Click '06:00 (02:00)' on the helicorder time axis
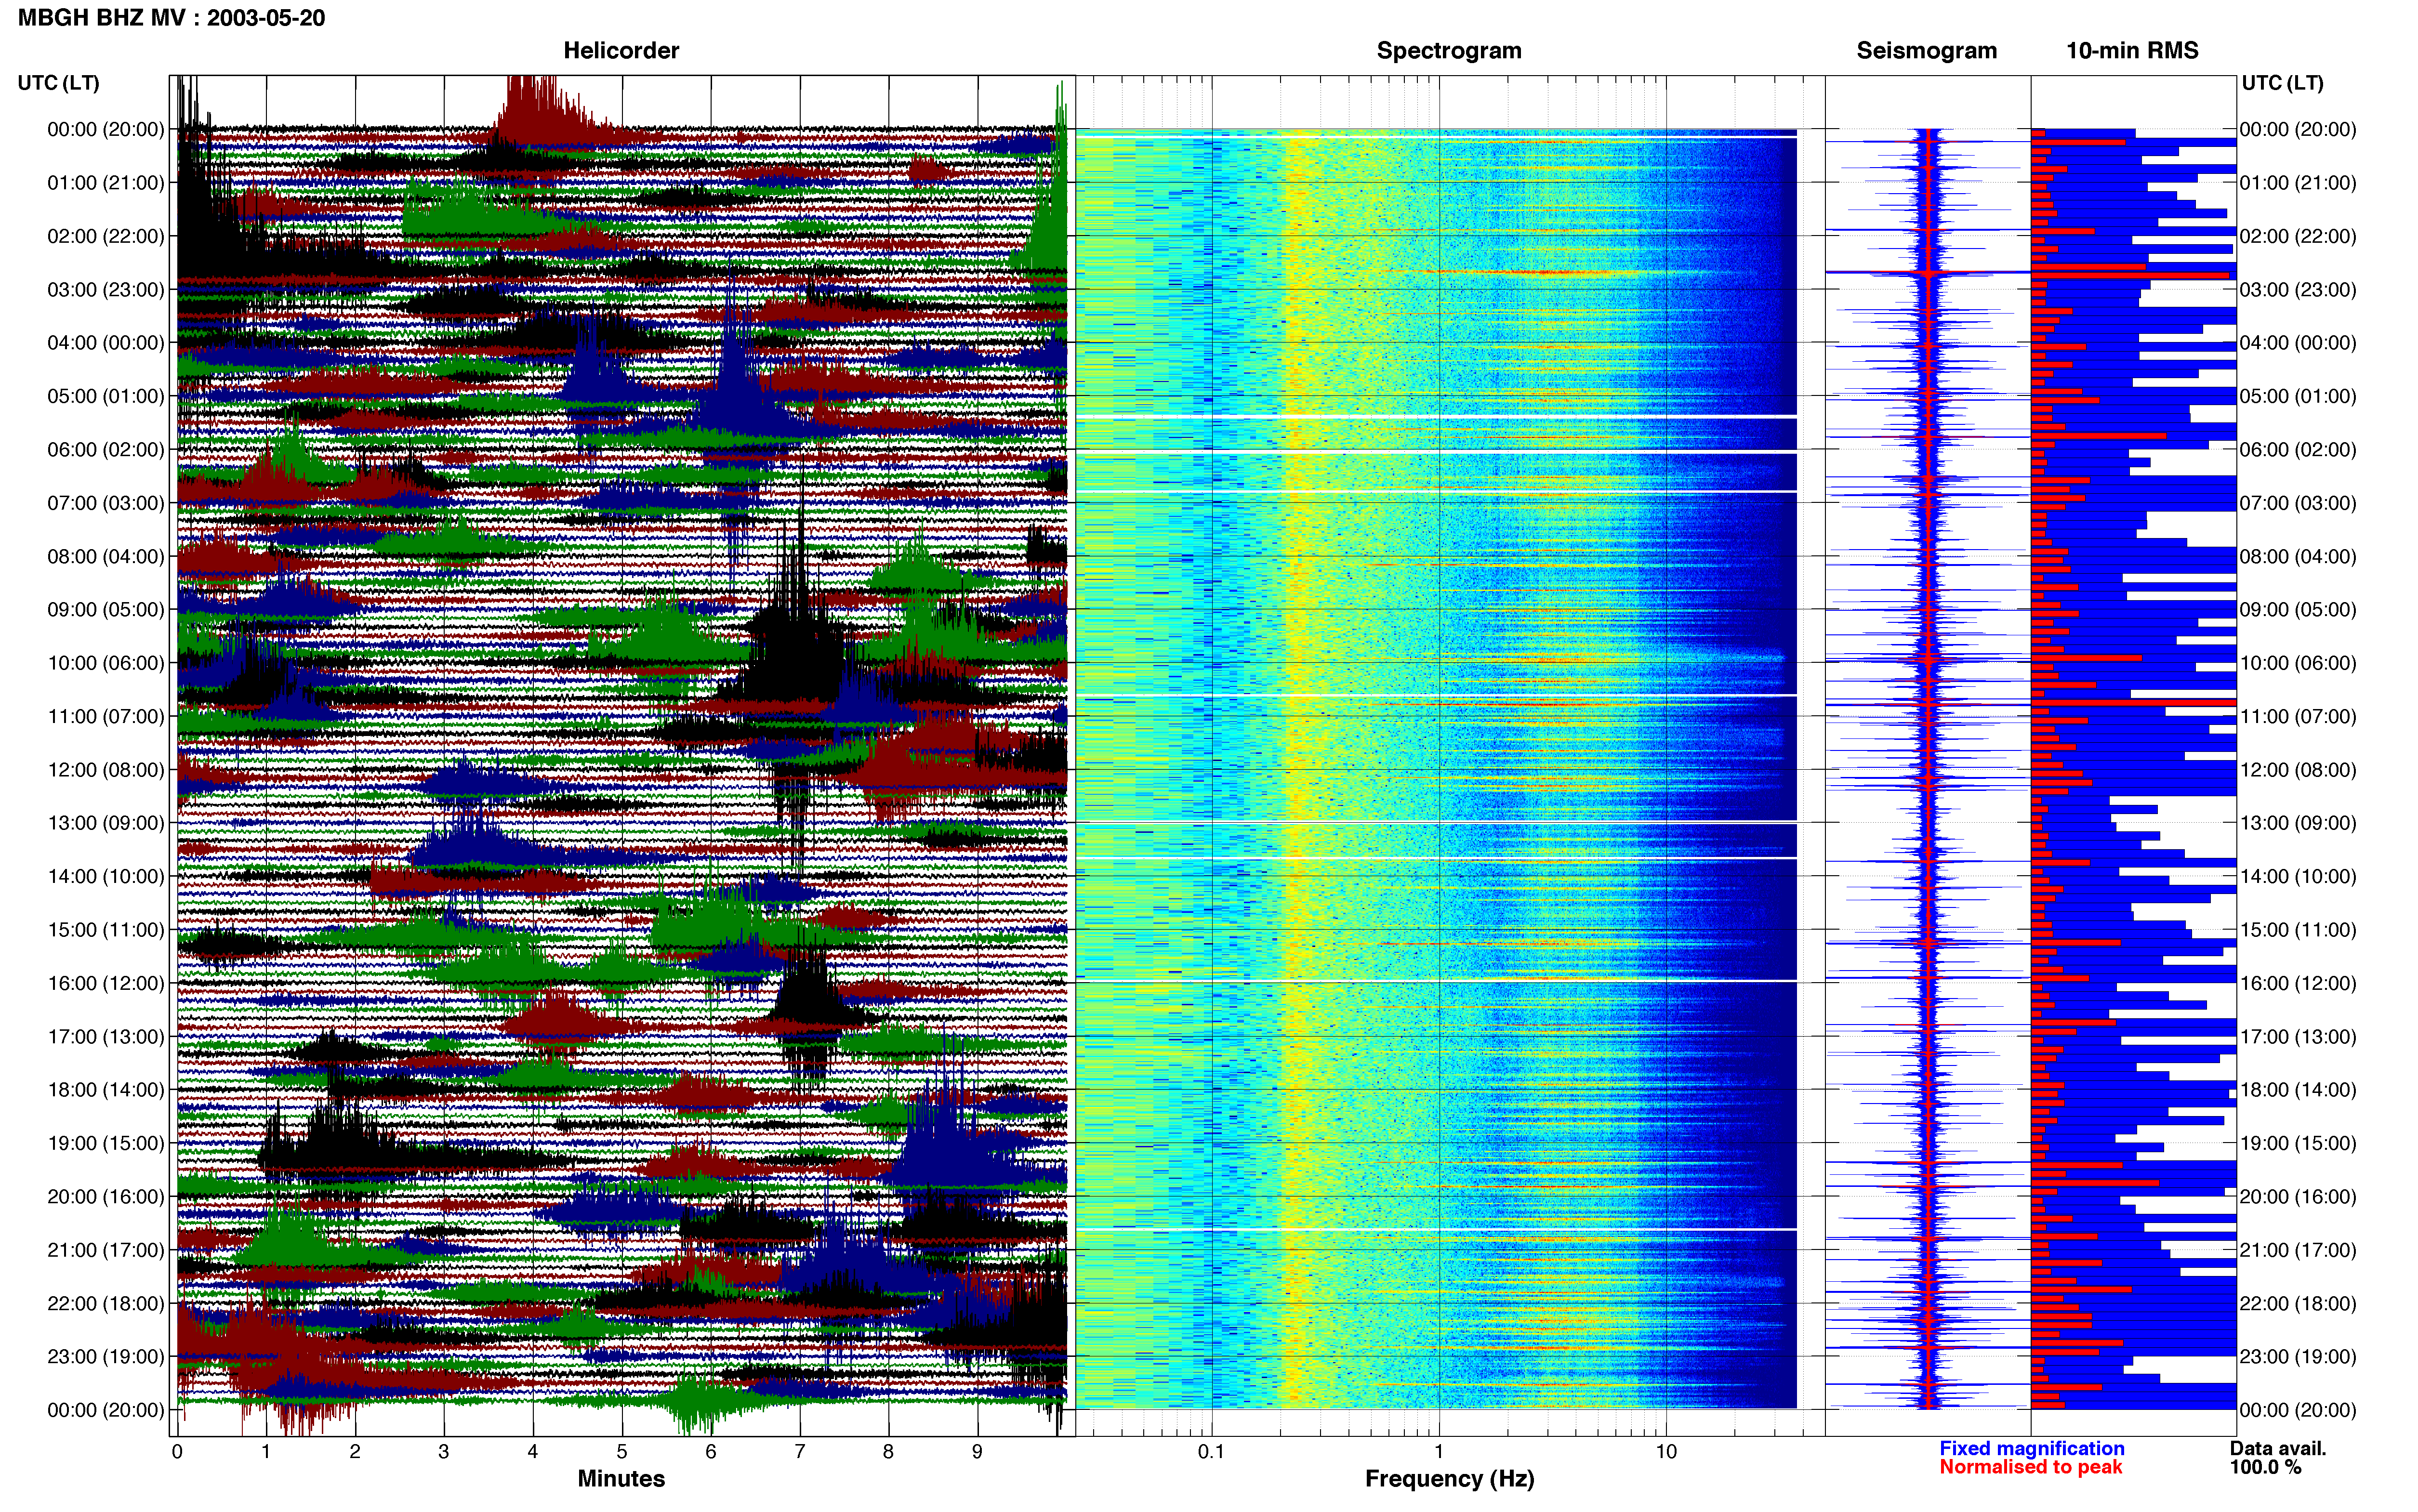 106,450
